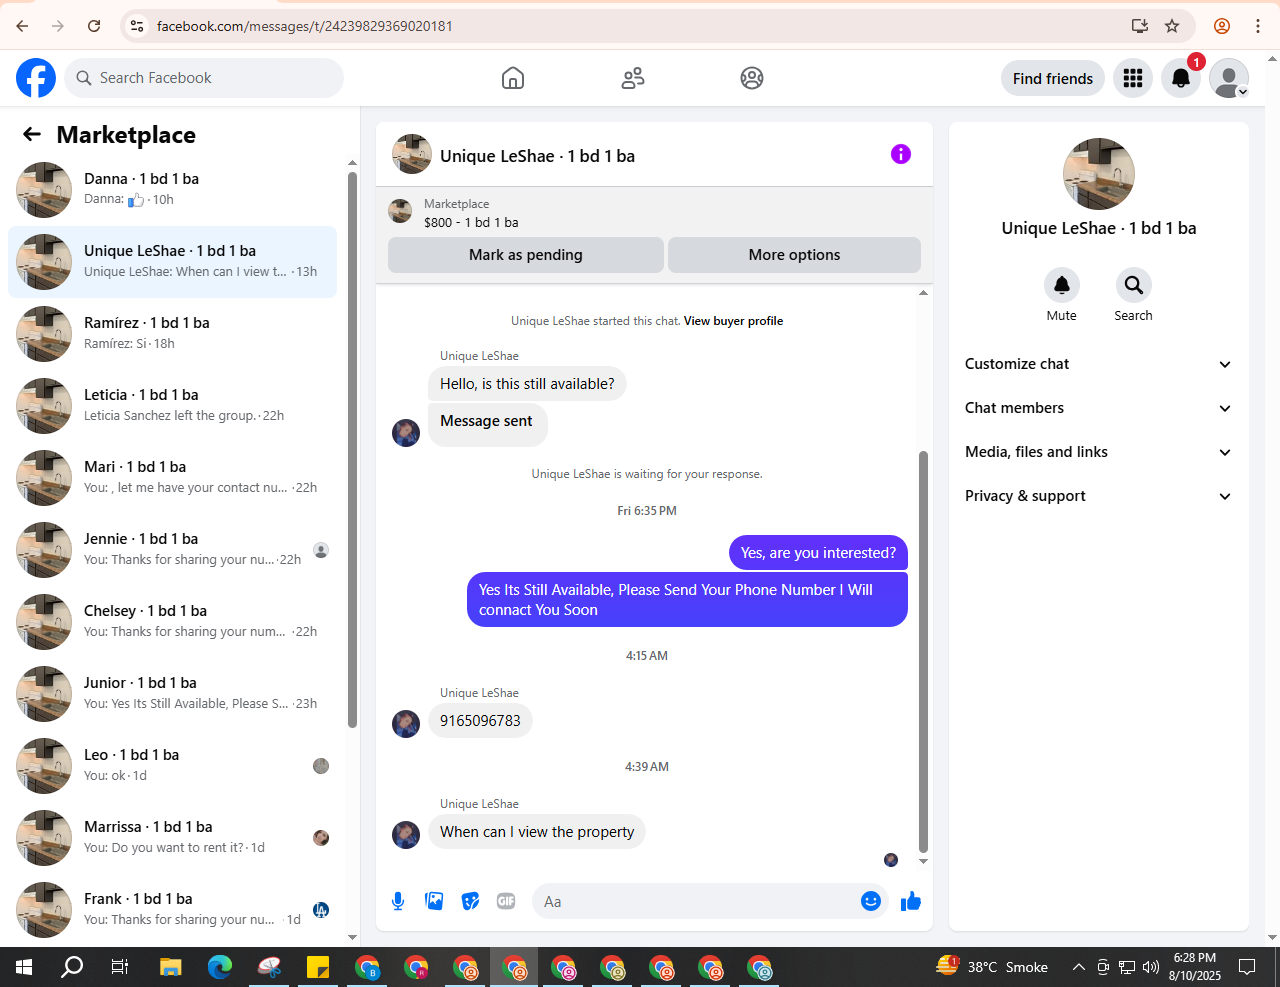1280x987 pixels.
Task: Mute this conversation
Action: 1062,285
